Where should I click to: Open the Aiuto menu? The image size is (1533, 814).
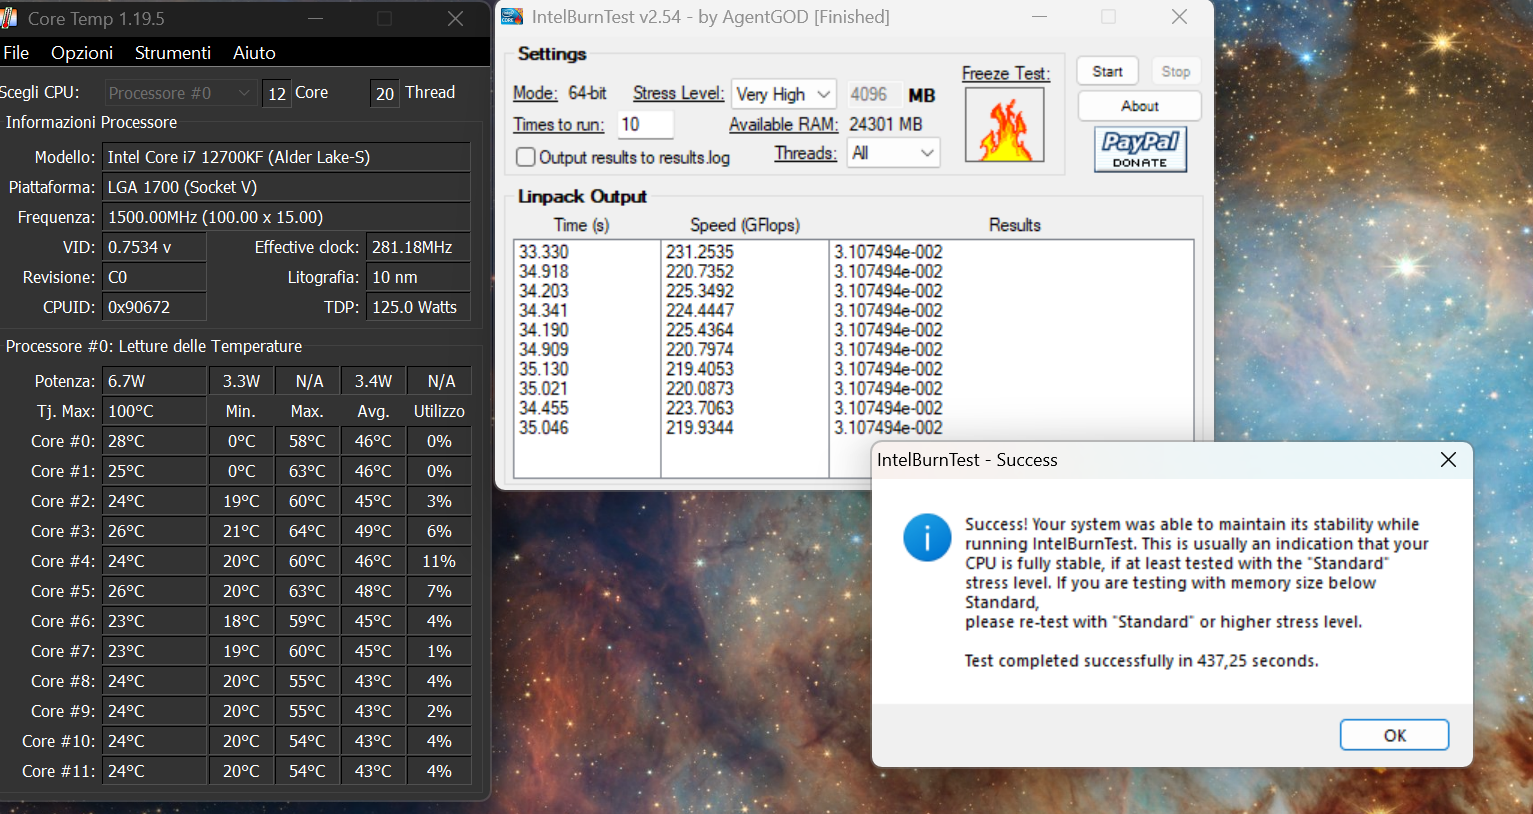(x=254, y=53)
